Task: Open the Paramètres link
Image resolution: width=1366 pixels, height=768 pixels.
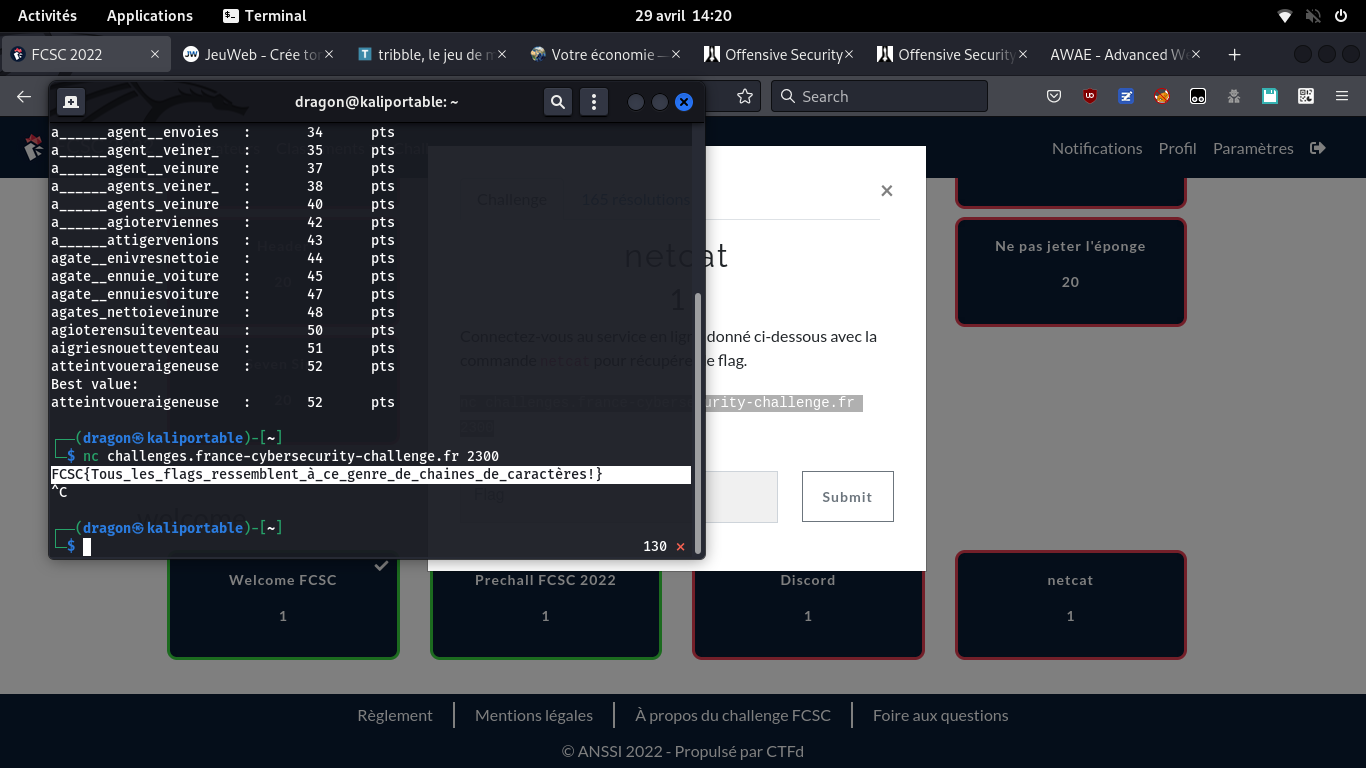Action: click(x=1253, y=148)
